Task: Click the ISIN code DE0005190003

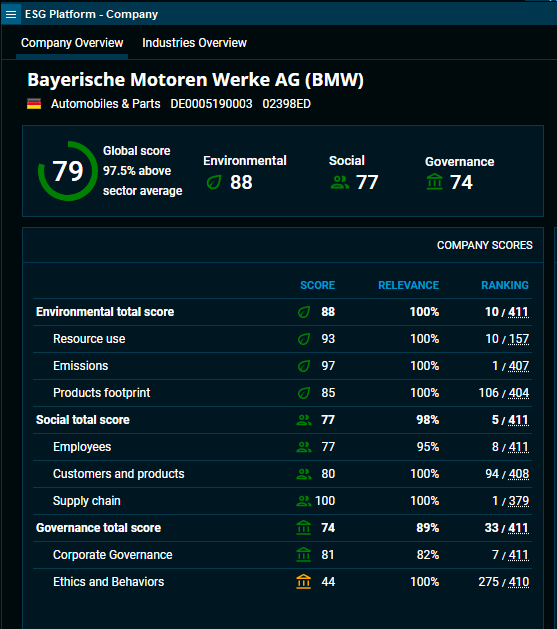Action: tap(211, 104)
